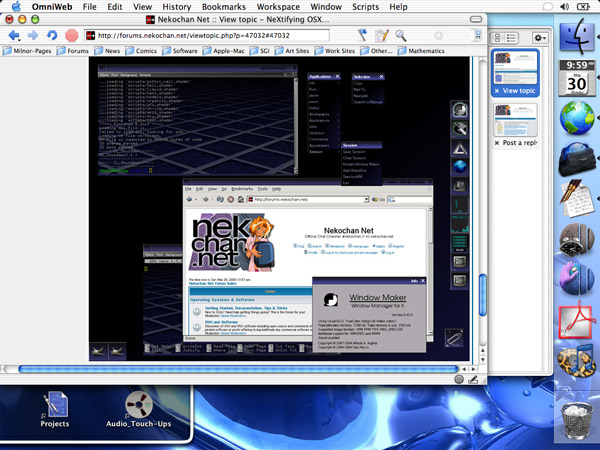Toggle the toolbar with the title bar pill
The width and height of the screenshot is (600, 450).
click(x=476, y=20)
